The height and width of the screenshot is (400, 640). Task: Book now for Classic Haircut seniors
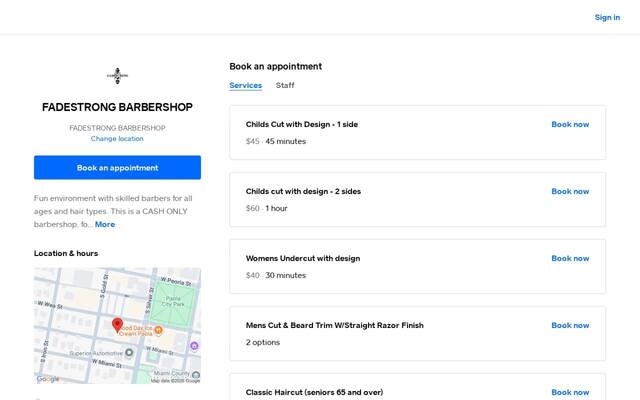coord(570,392)
